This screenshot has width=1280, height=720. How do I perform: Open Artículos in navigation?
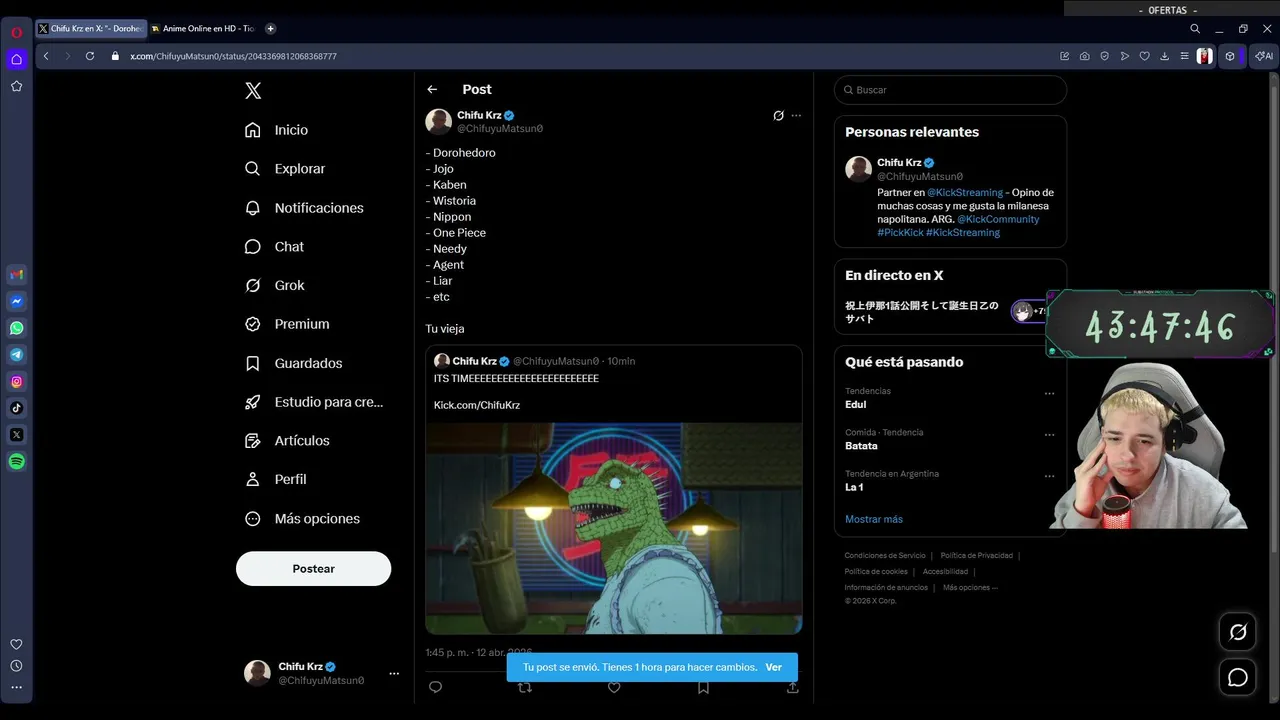pos(288,441)
